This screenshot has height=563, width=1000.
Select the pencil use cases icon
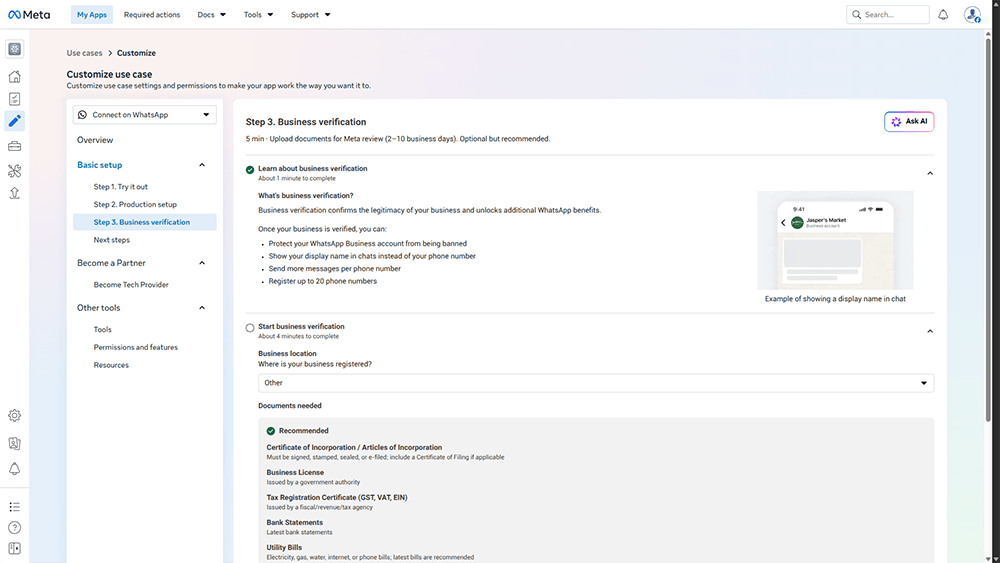(x=15, y=121)
